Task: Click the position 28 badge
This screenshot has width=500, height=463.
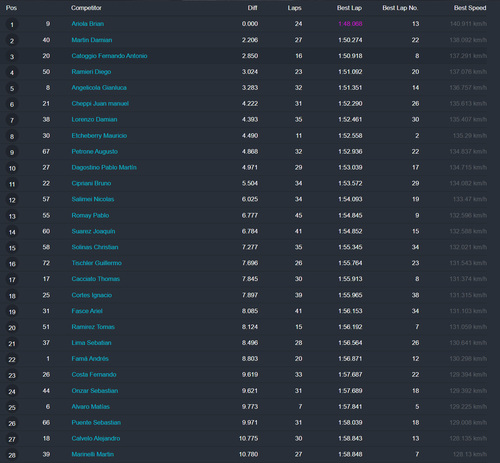Action: 12,455
